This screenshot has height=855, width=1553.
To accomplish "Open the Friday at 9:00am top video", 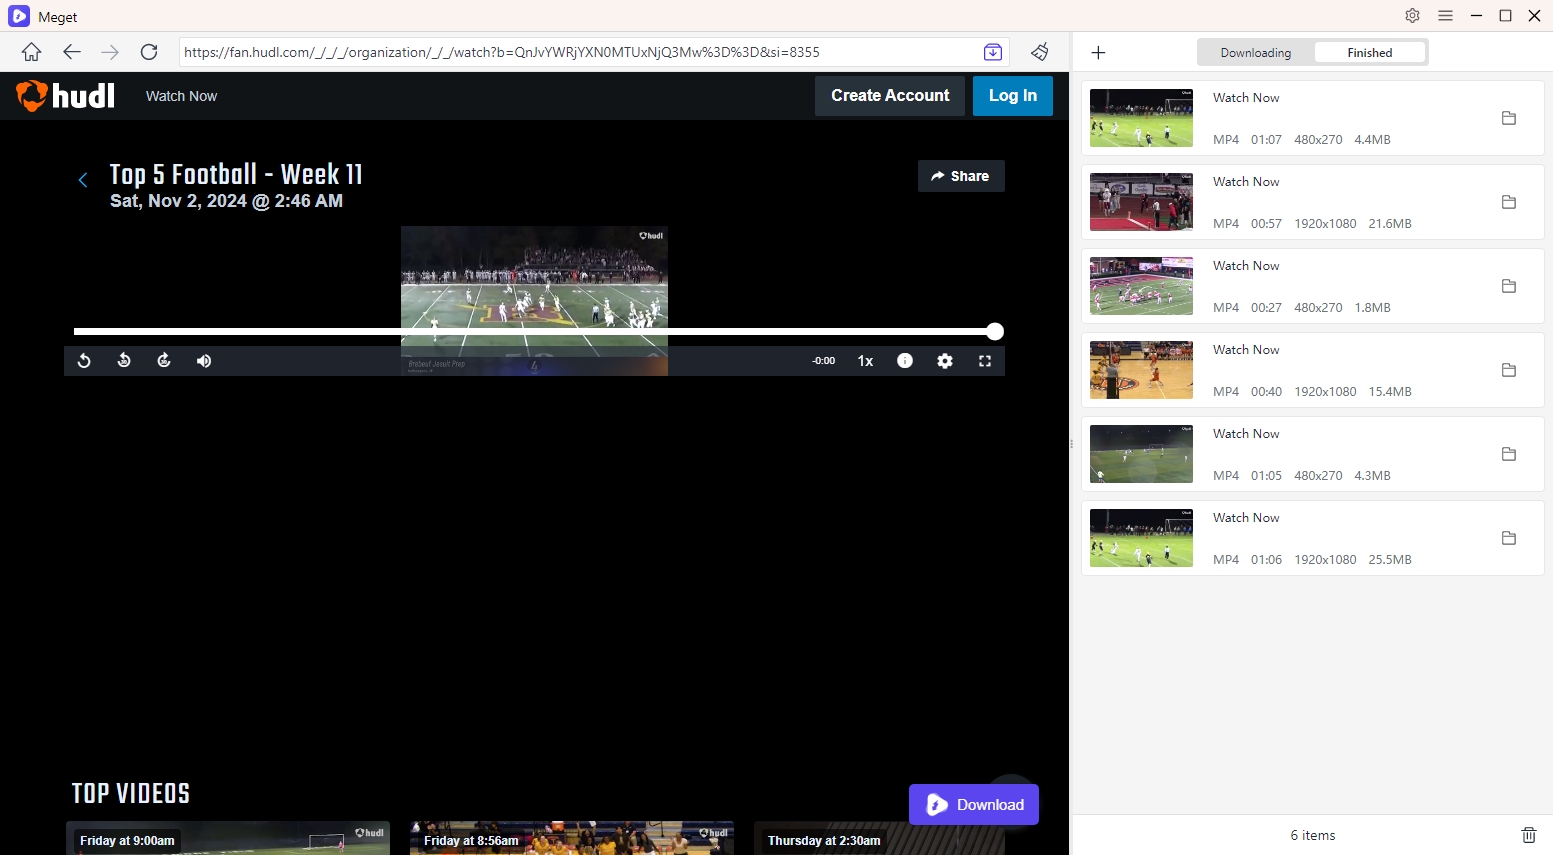I will [228, 839].
